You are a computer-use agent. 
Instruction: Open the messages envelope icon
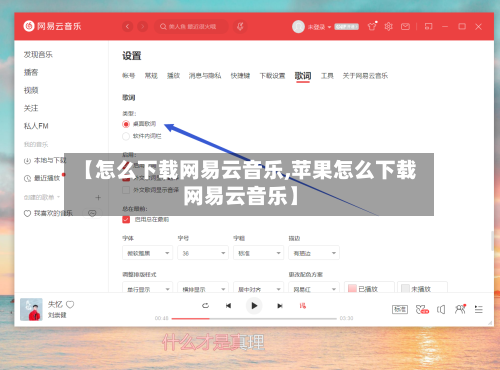click(x=405, y=26)
